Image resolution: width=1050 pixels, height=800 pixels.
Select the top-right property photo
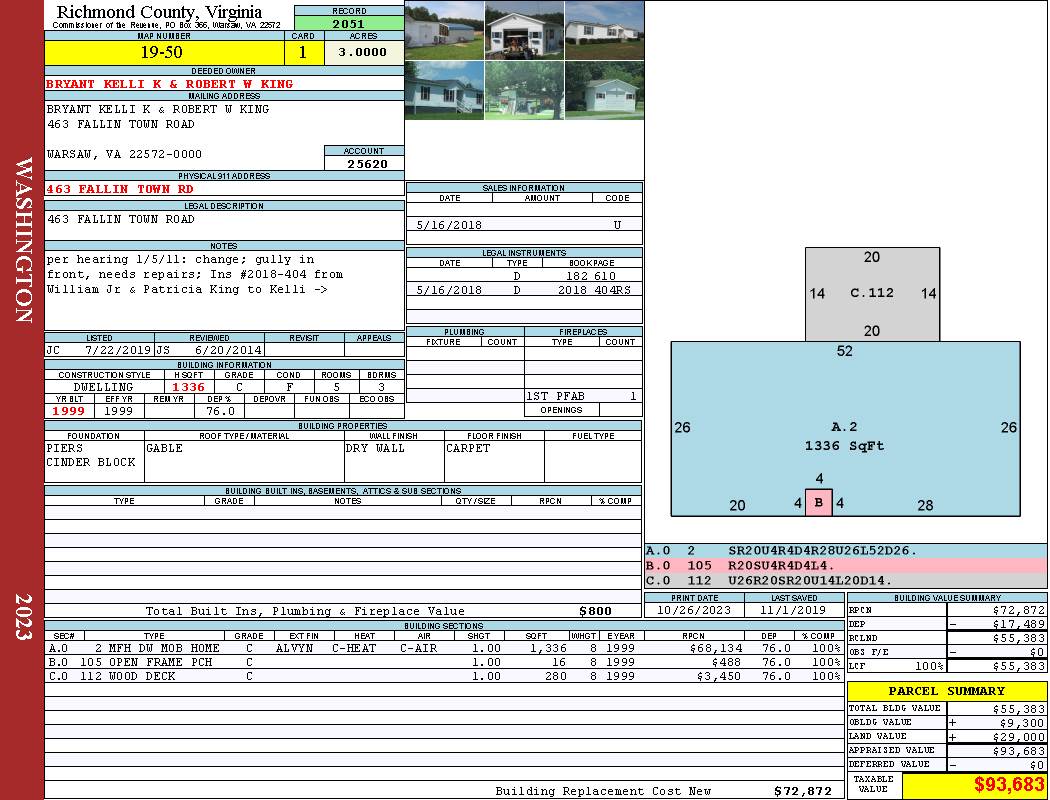(603, 30)
